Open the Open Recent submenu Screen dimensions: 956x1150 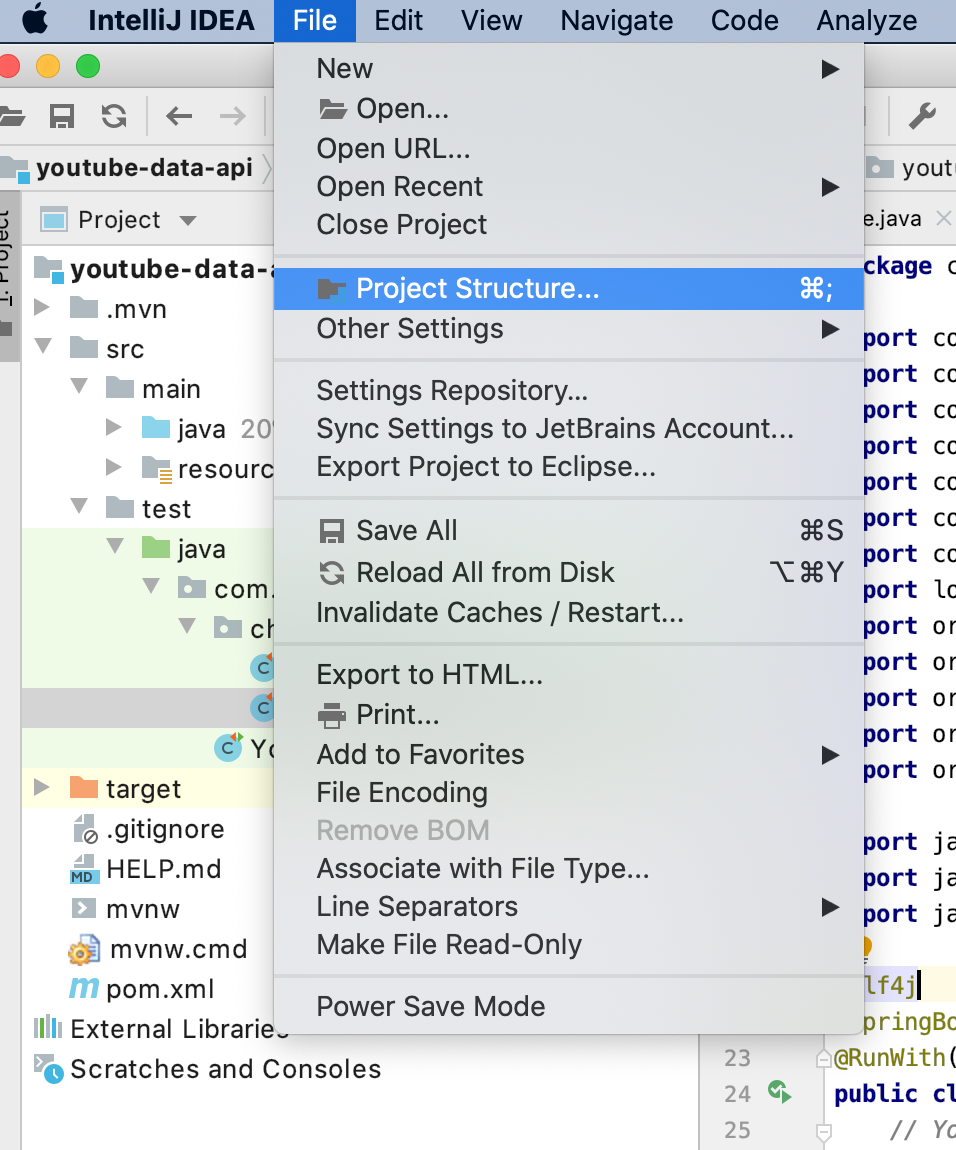pyautogui.click(x=569, y=187)
